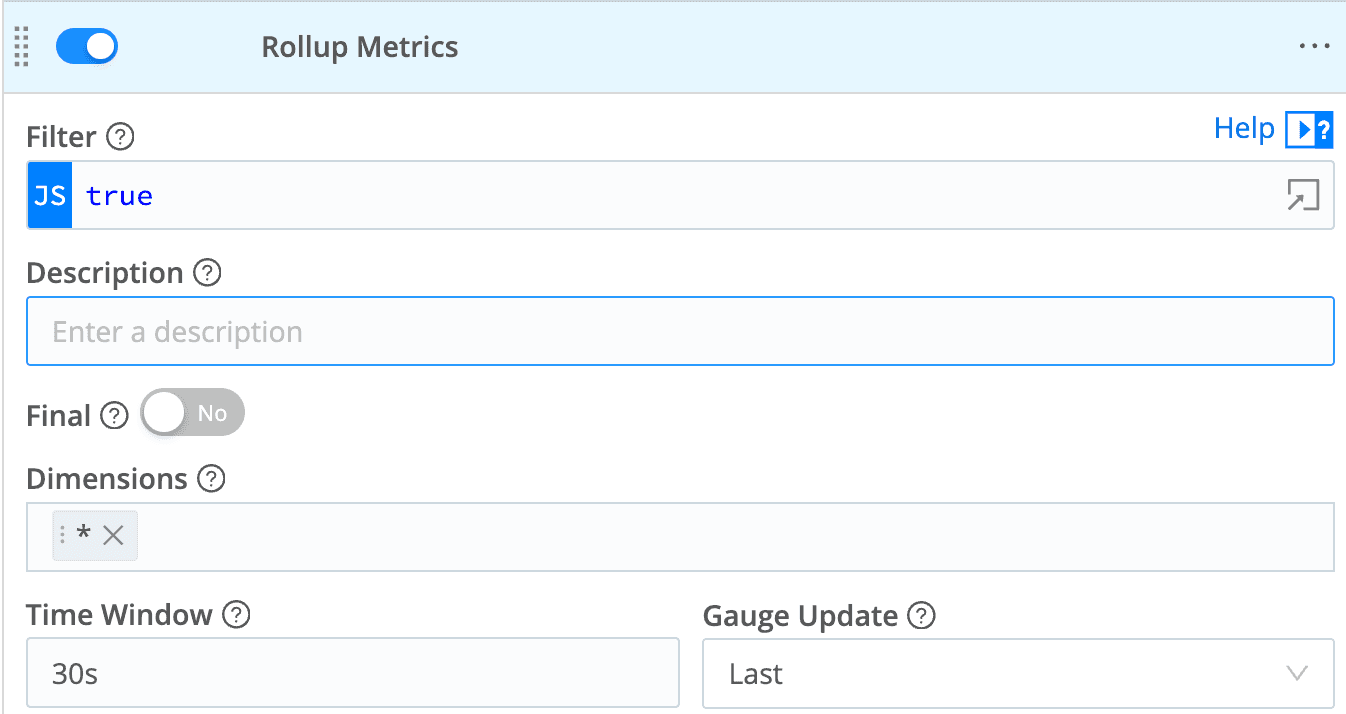Toggle the Final switch to Yes
This screenshot has height=714, width=1346.
(x=193, y=413)
